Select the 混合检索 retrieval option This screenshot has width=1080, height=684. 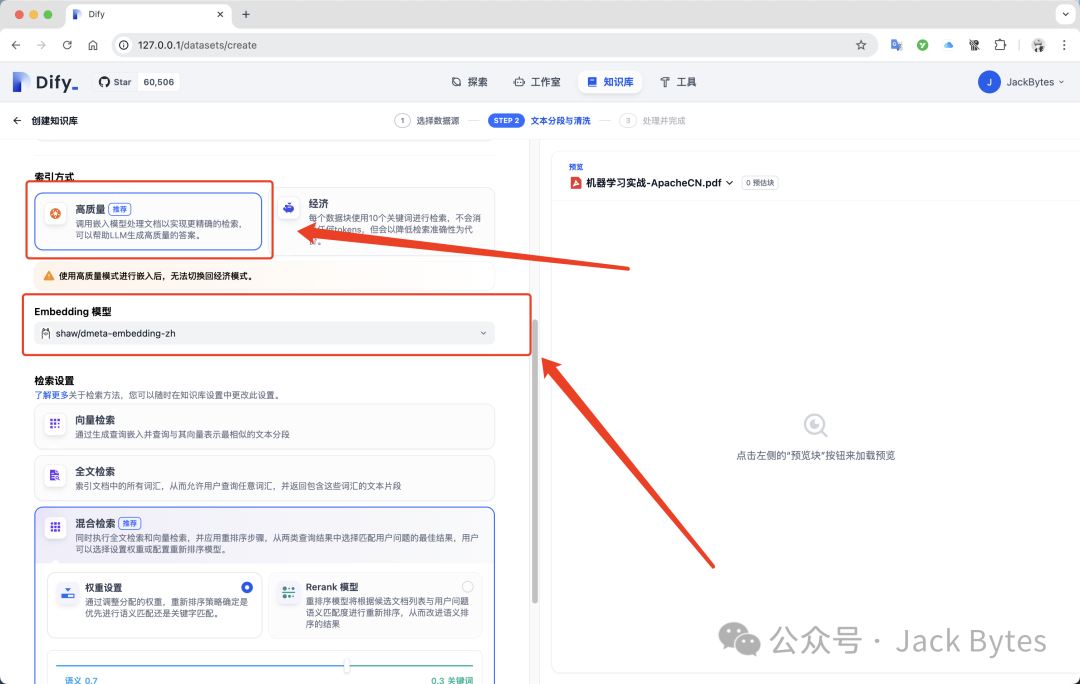(x=264, y=536)
